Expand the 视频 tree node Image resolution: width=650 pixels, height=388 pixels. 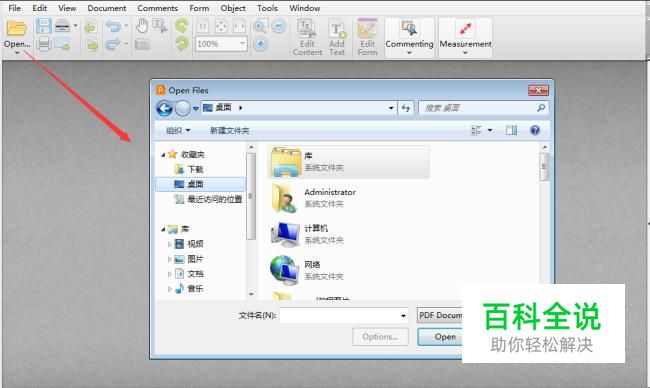click(170, 245)
